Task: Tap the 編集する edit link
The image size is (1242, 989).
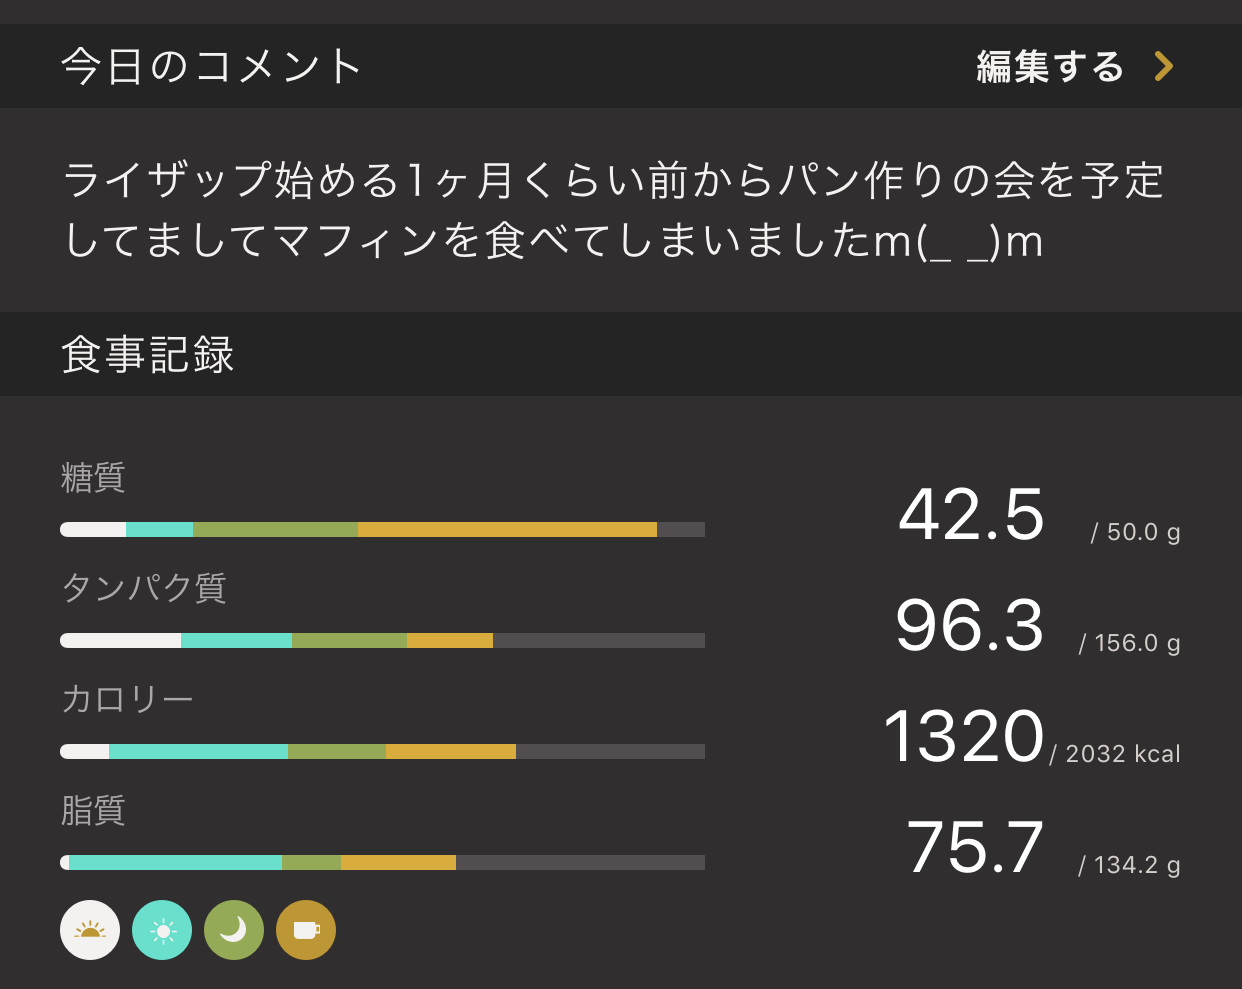Action: (x=1049, y=67)
